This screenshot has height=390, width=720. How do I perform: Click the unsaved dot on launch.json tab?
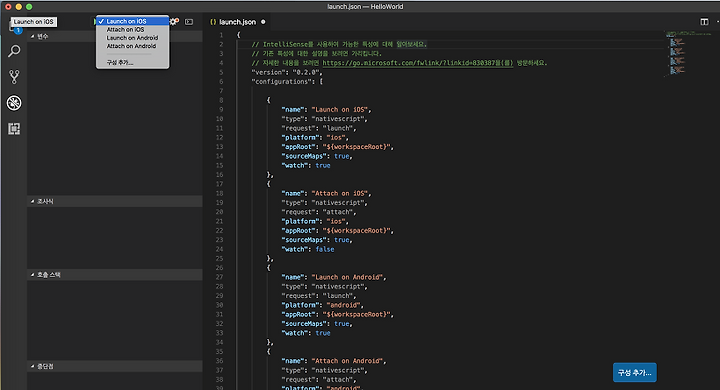(263, 22)
